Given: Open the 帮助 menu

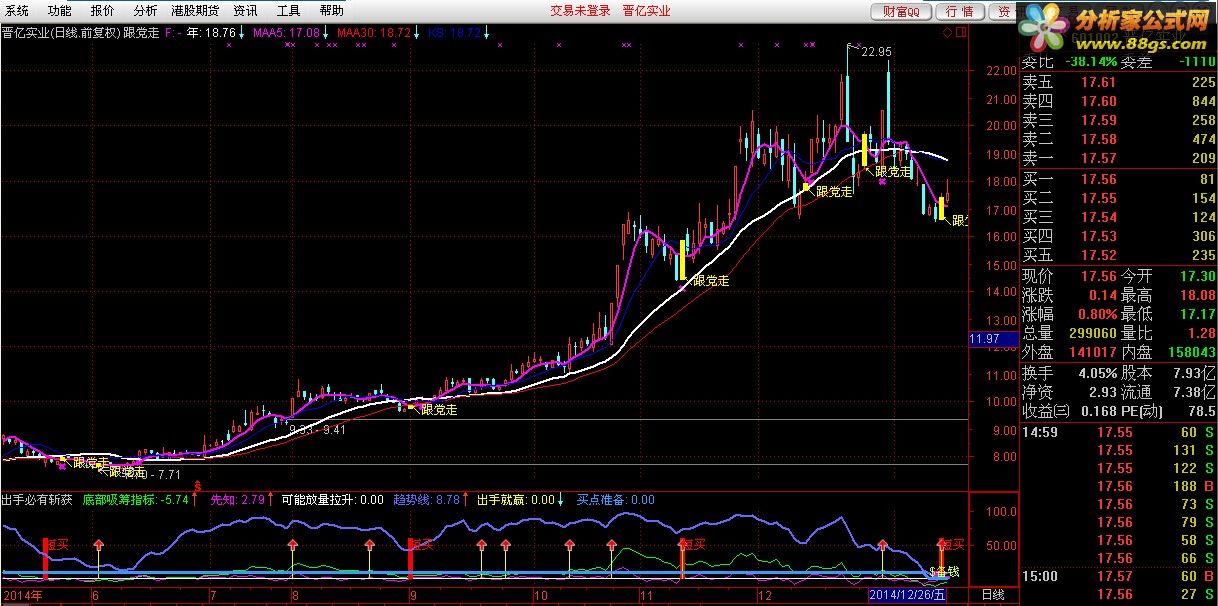Looking at the screenshot, I should 331,11.
